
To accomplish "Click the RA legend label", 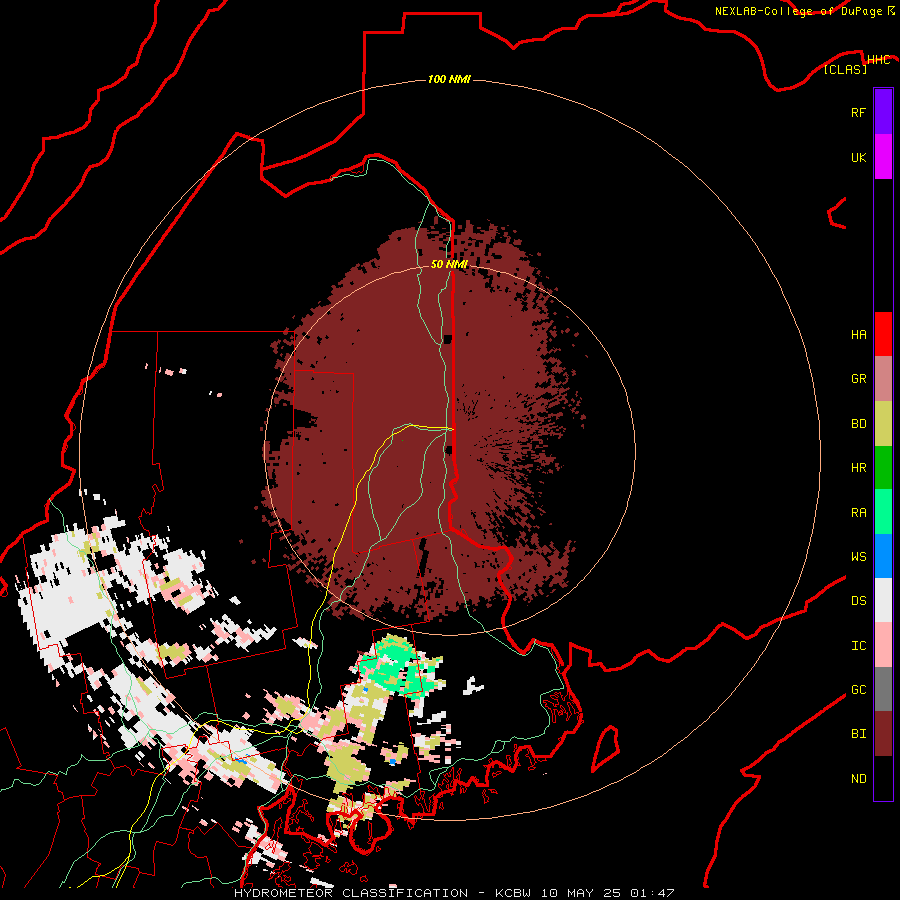I will (x=858, y=513).
